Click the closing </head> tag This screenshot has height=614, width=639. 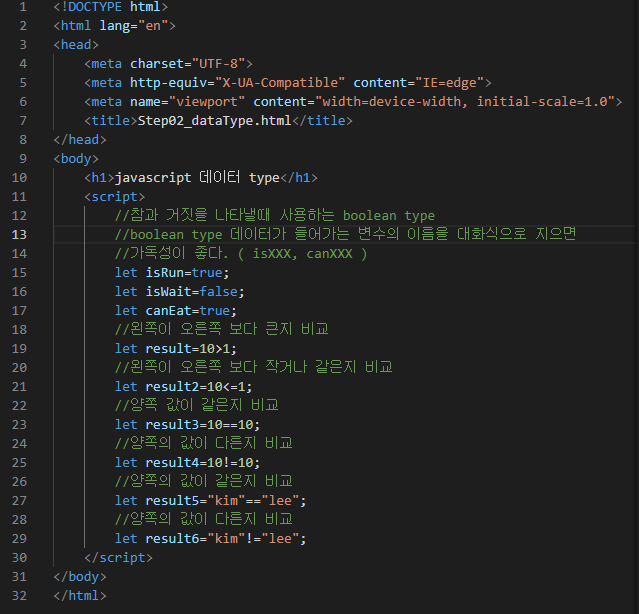click(x=80, y=140)
